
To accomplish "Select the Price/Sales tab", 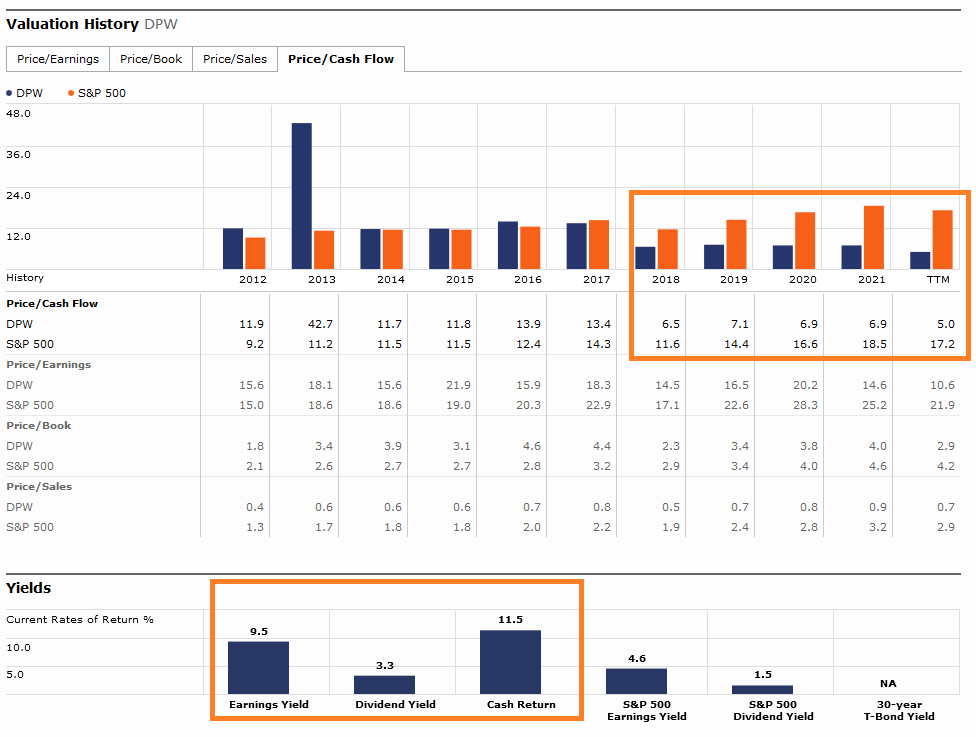I will [235, 59].
